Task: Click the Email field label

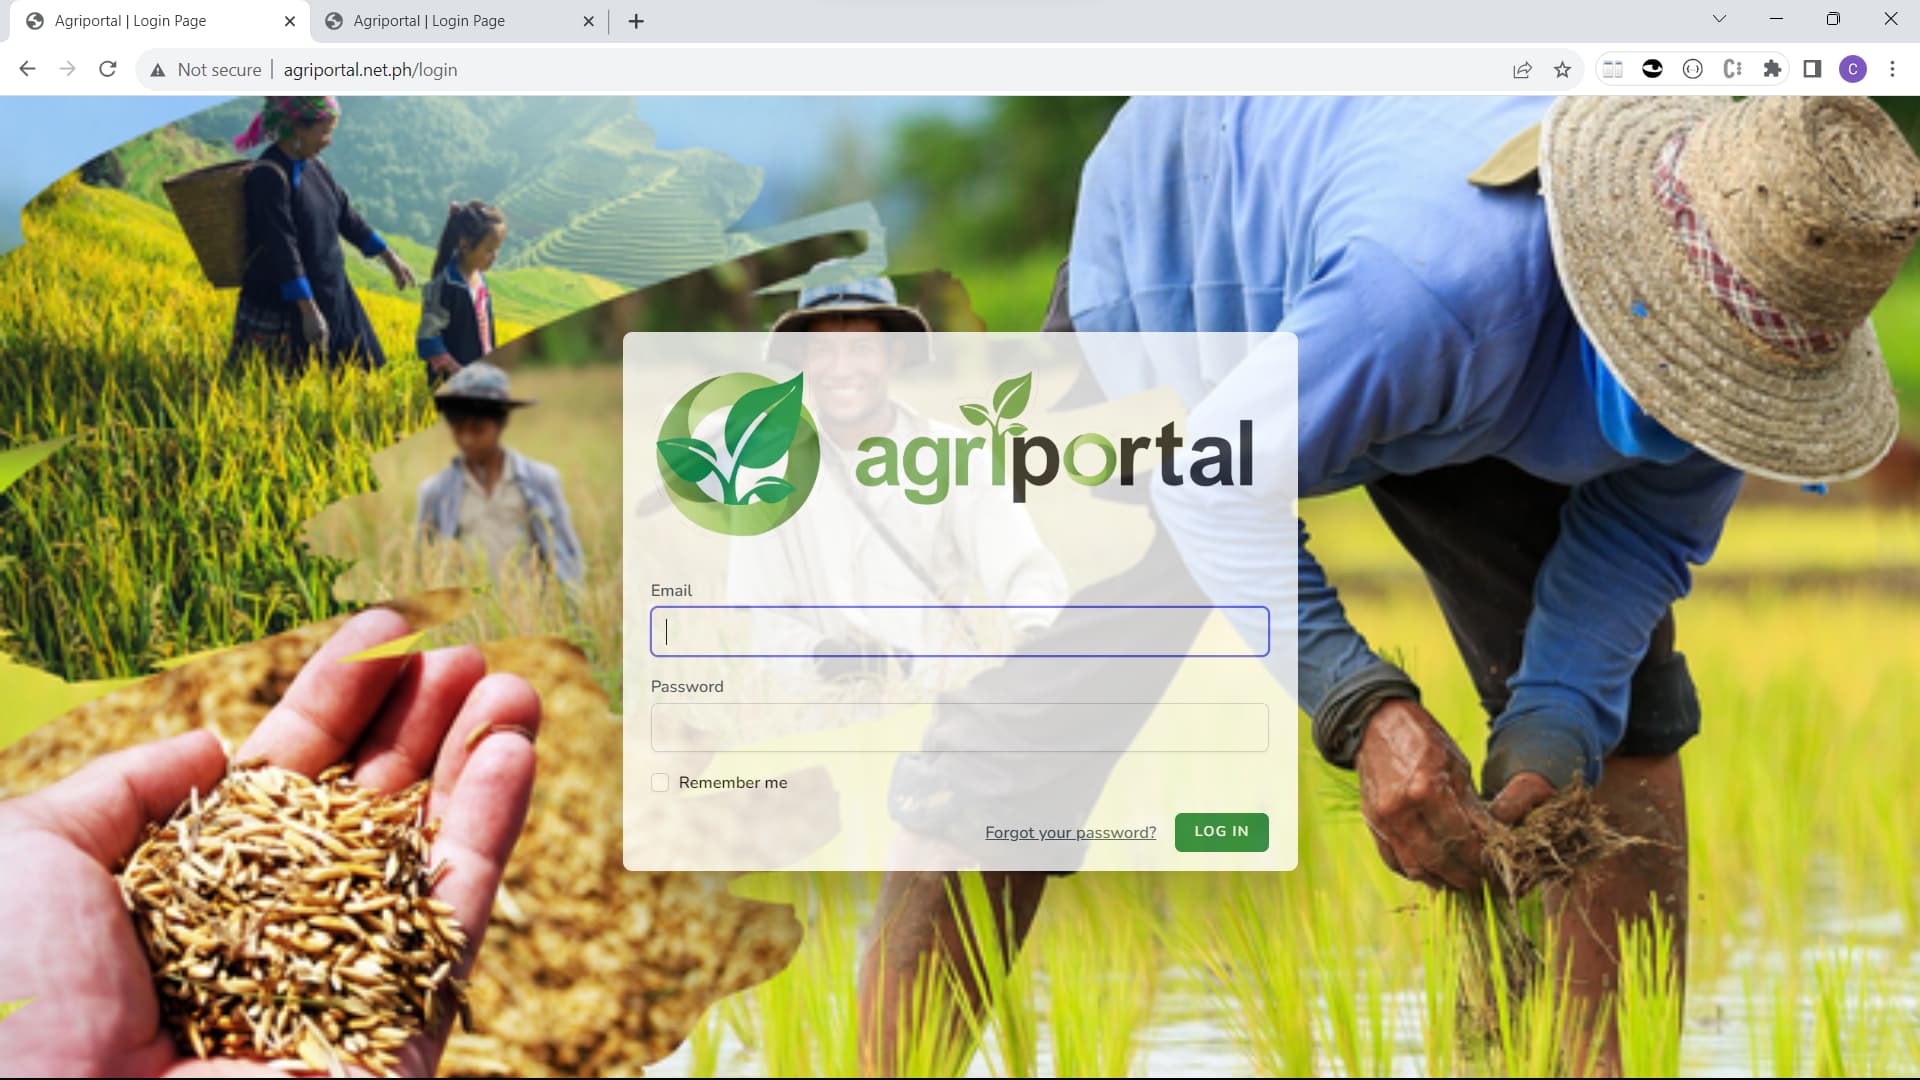Action: (x=671, y=590)
